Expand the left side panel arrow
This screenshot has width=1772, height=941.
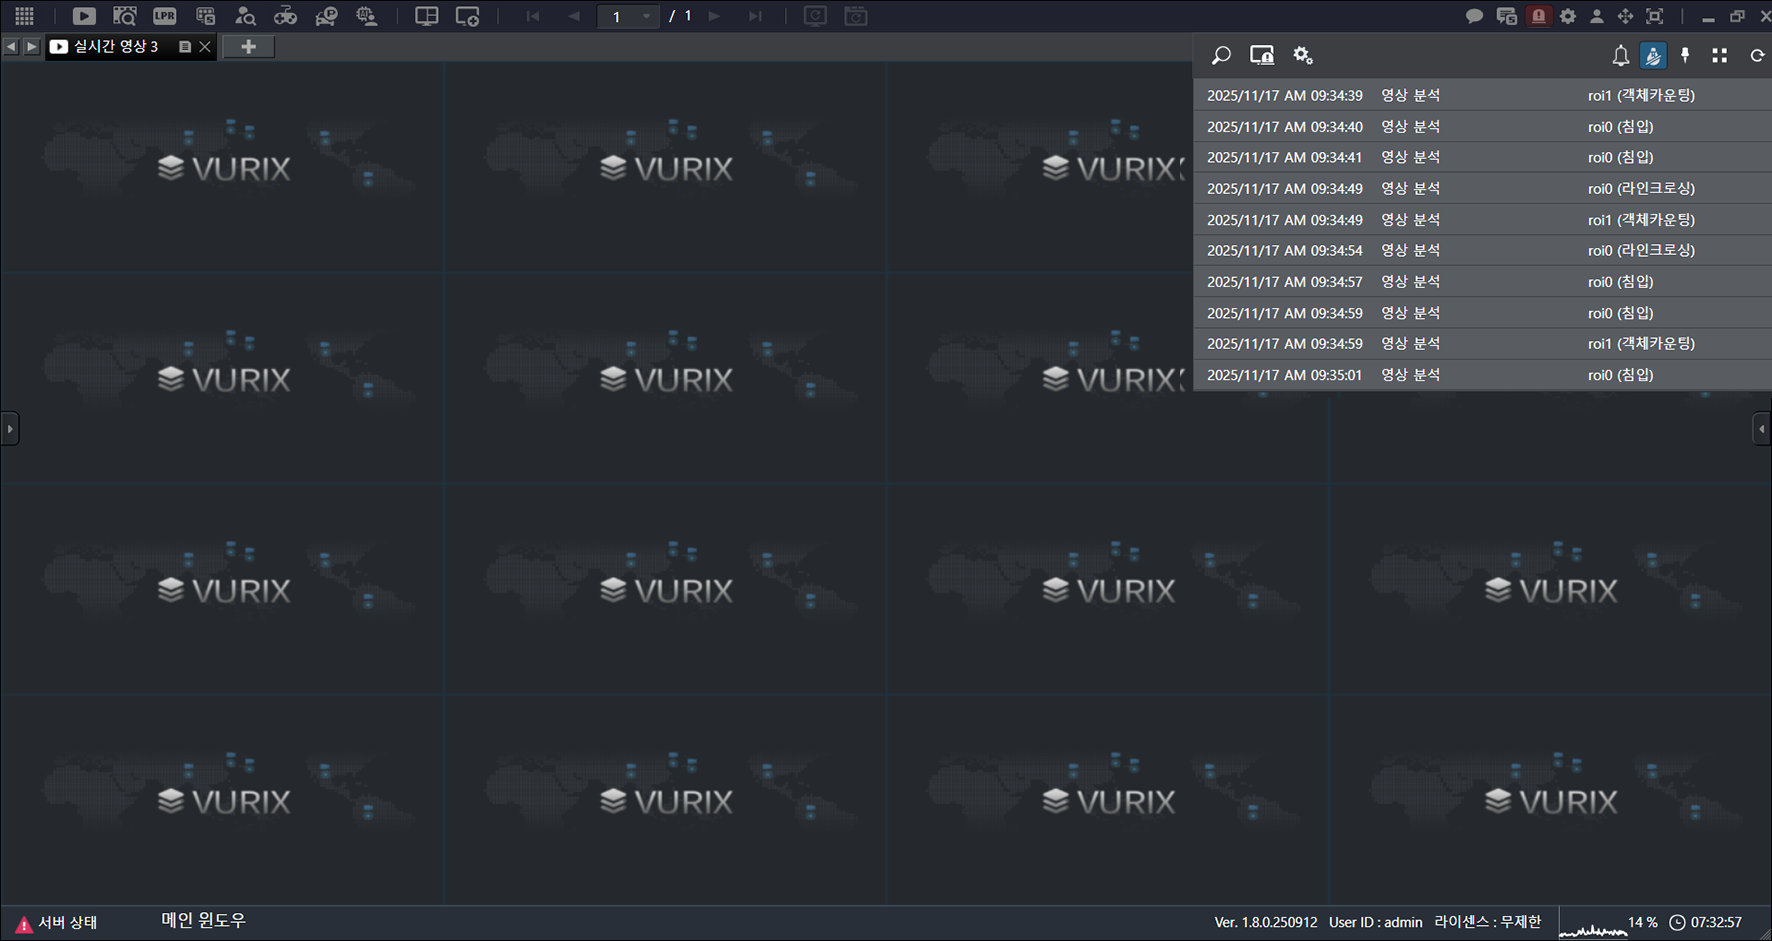click(x=10, y=429)
